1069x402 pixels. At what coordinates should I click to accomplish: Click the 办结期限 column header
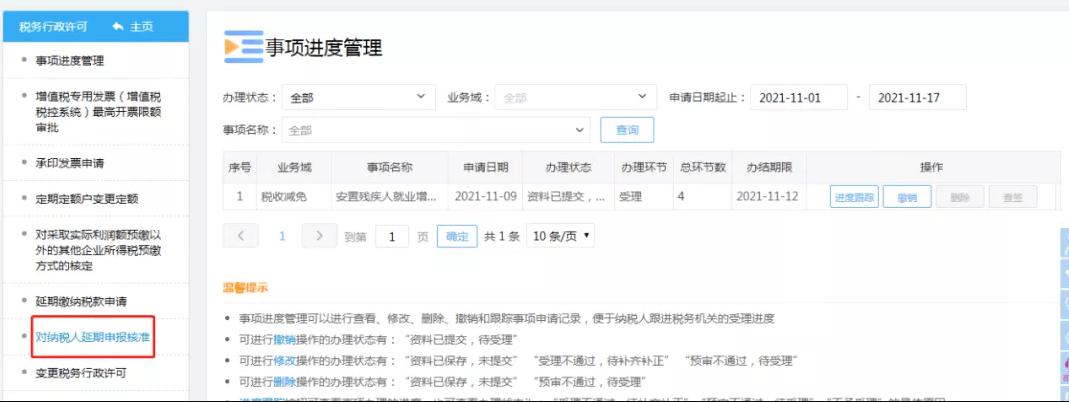pos(768,168)
